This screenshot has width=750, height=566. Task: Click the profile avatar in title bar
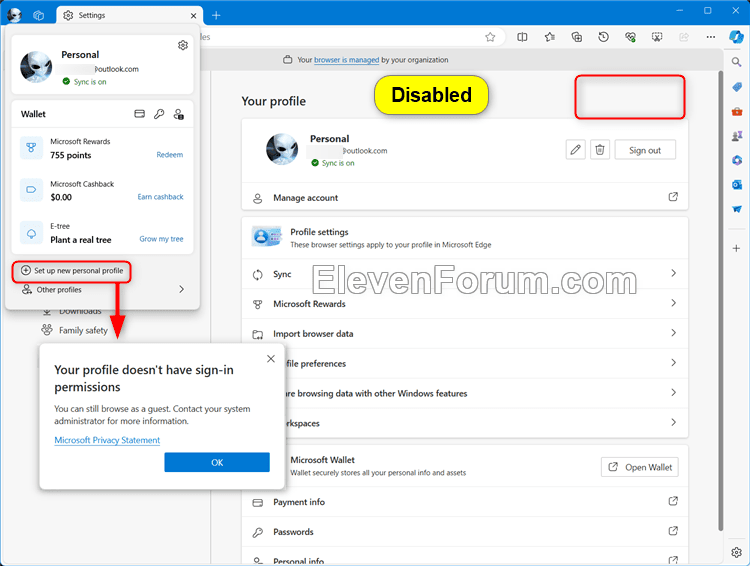(14, 15)
